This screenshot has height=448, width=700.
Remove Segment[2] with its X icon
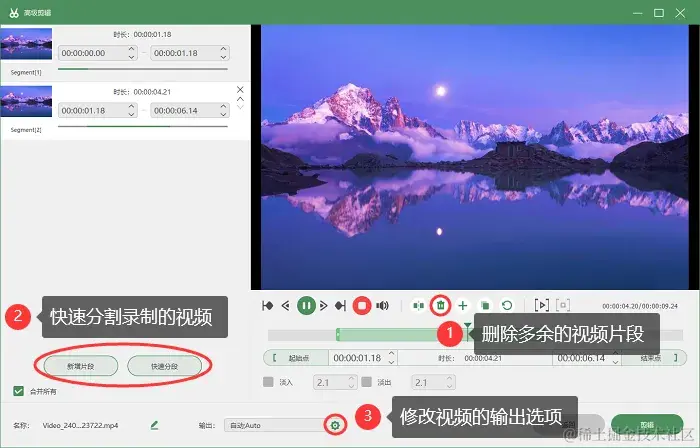240,90
